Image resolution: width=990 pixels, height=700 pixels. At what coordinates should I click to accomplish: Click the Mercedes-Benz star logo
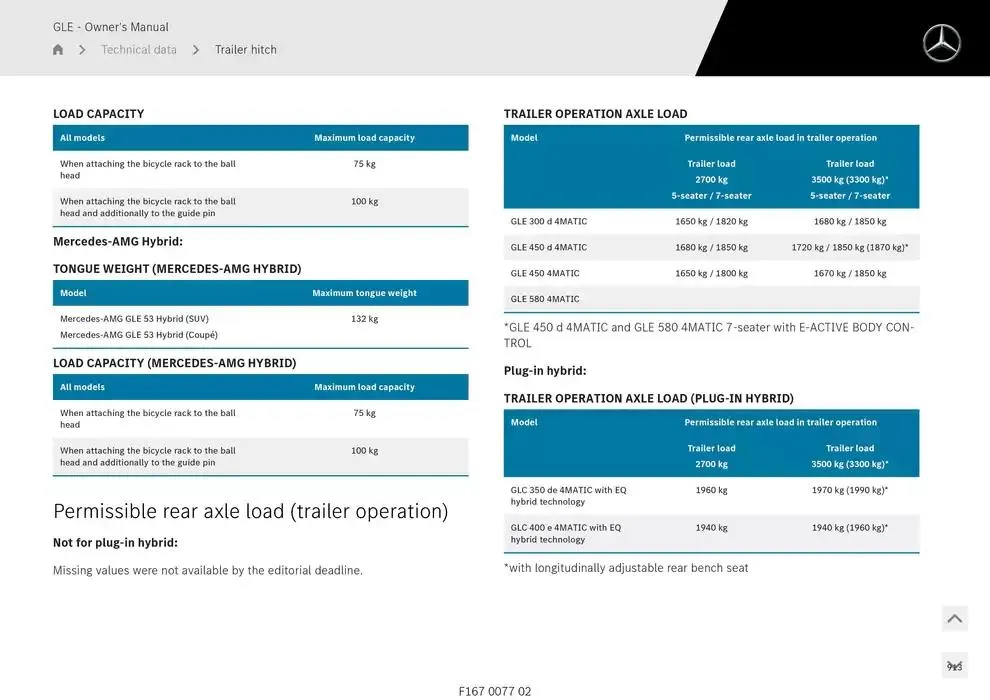point(941,43)
